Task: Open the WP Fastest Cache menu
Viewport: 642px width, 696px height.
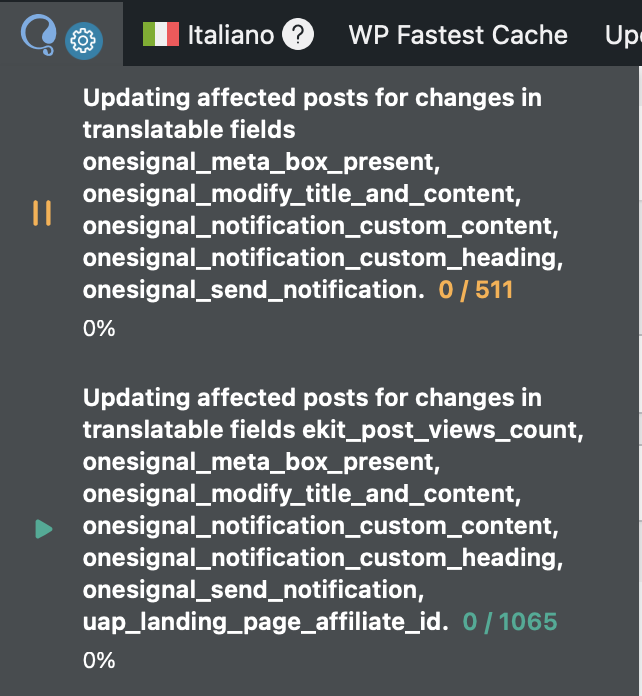Action: (x=458, y=35)
